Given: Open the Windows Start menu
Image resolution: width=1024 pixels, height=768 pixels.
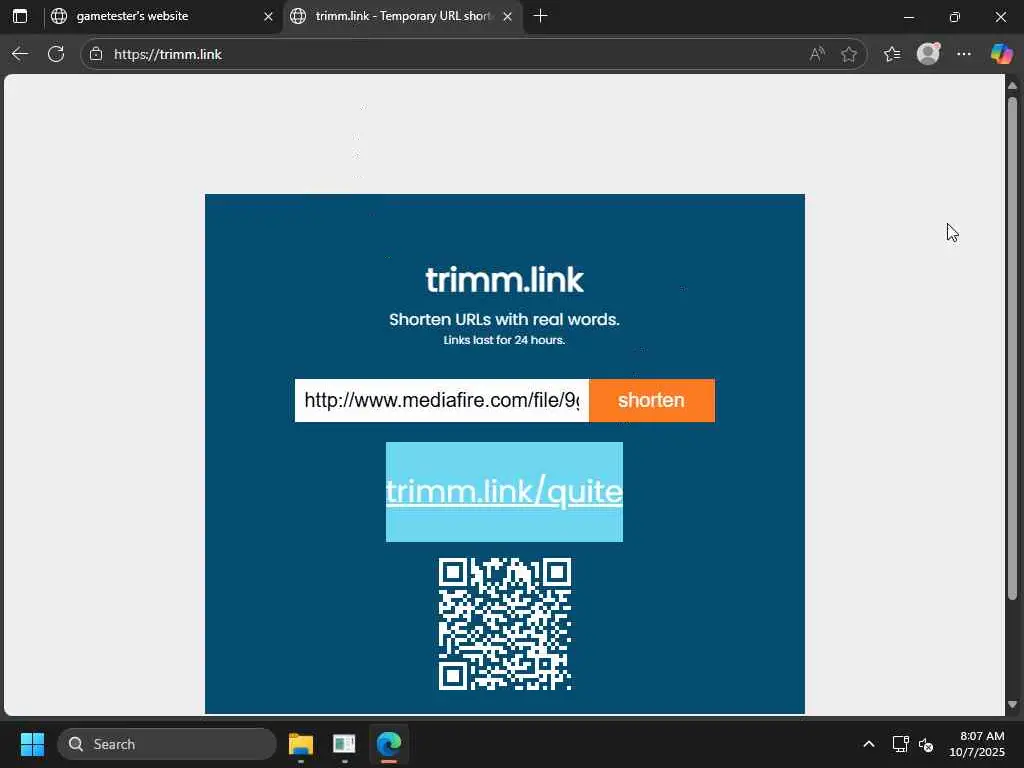Looking at the screenshot, I should 32,744.
